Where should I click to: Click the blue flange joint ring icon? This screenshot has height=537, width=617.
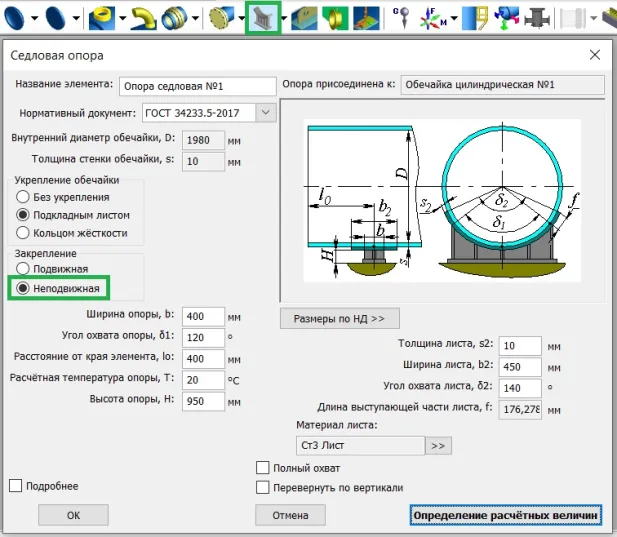174,17
